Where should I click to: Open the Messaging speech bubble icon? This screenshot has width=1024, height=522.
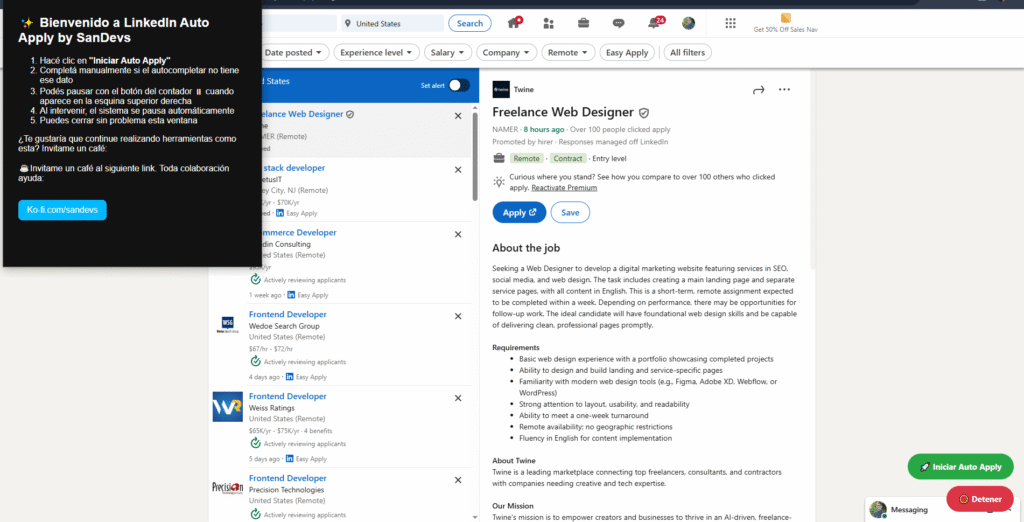(618, 23)
